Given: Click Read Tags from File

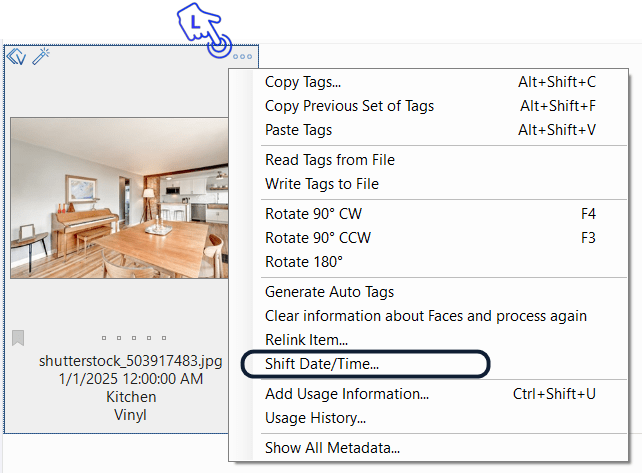Looking at the screenshot, I should 329,160.
